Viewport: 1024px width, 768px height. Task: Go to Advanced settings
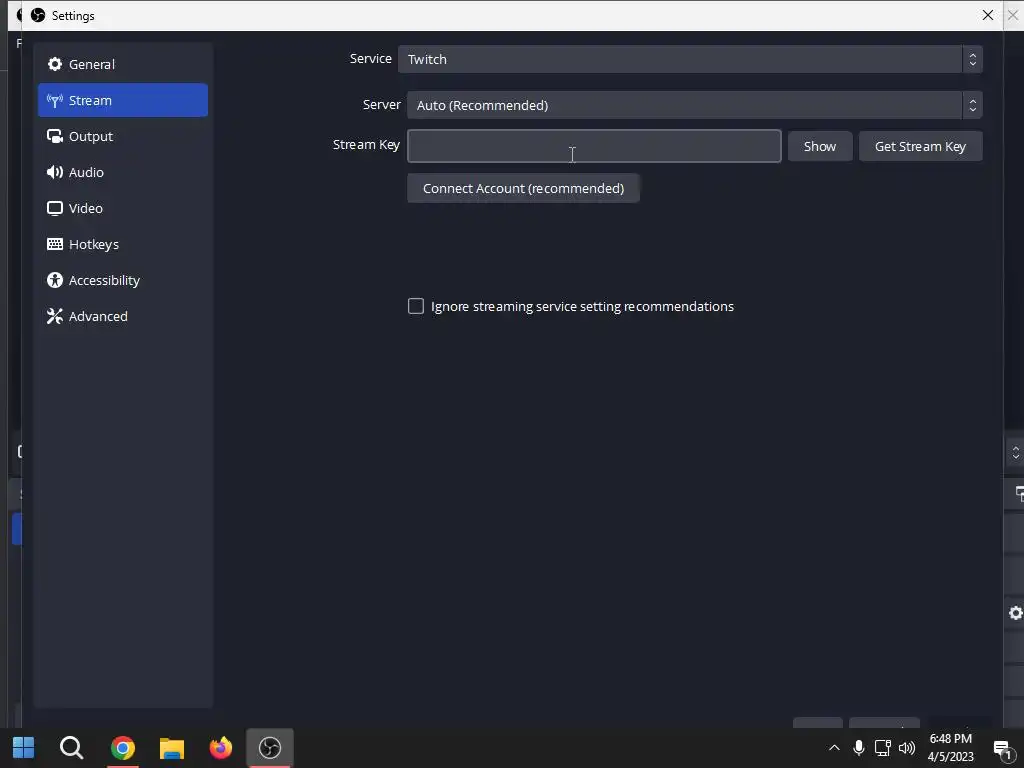123,315
